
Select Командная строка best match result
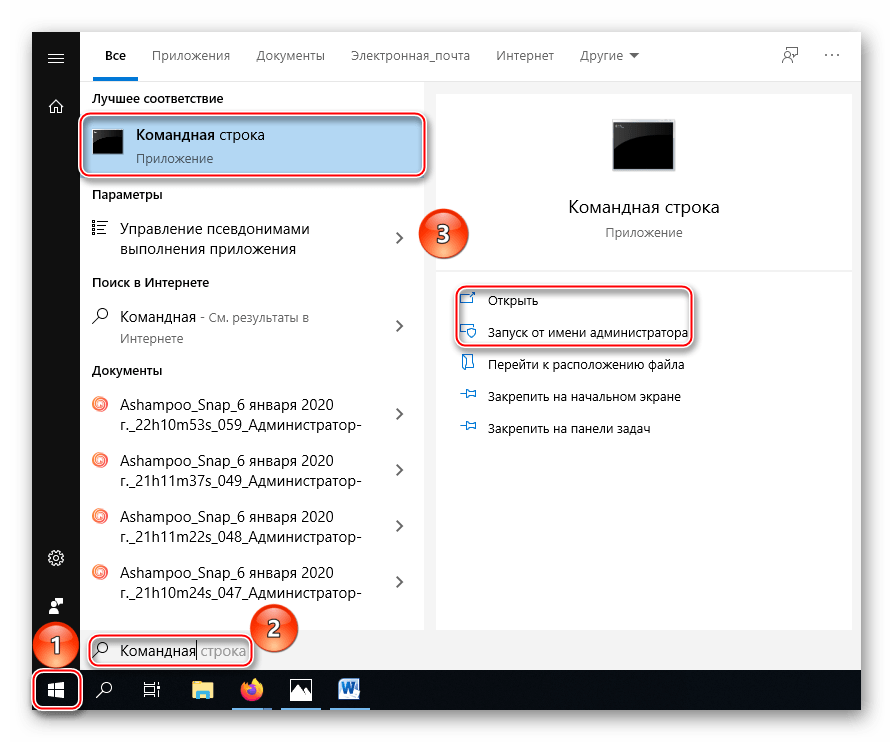(252, 145)
